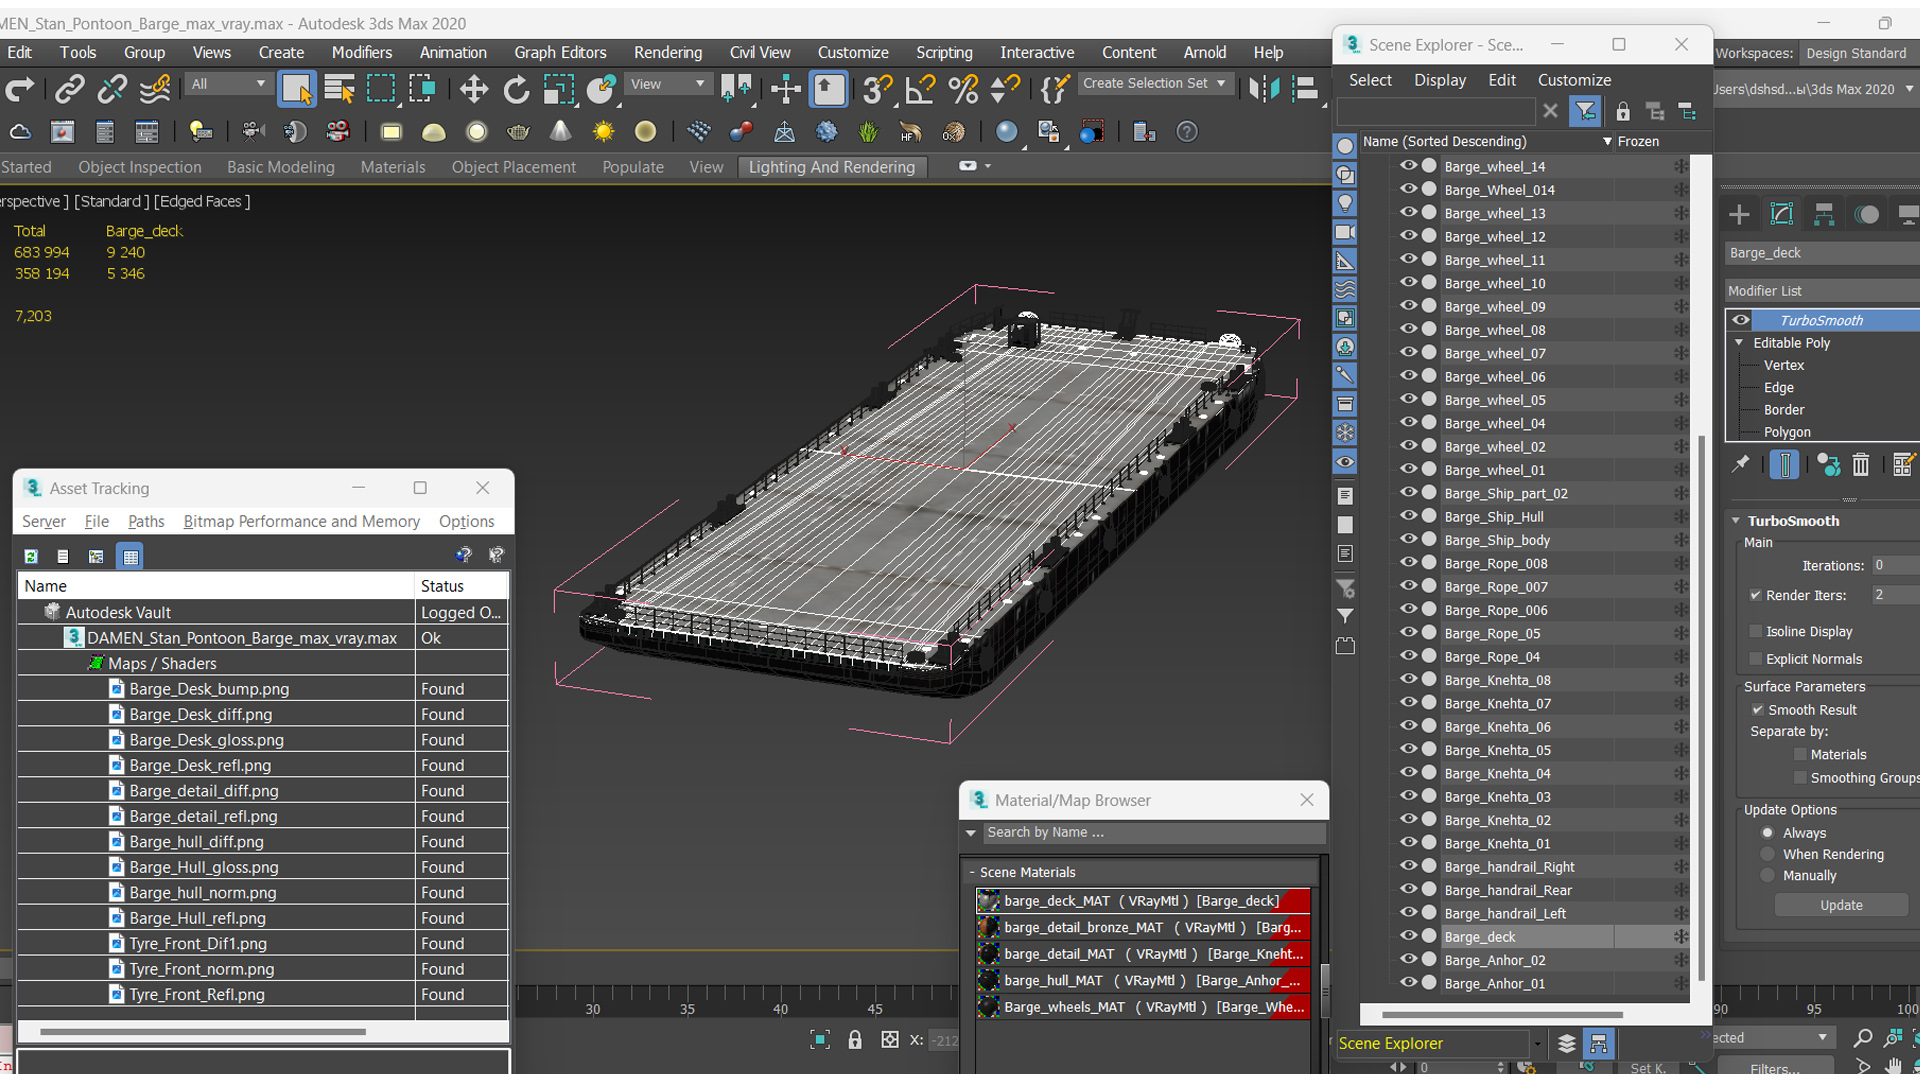
Task: Toggle Percent Snap tool
Action: tap(962, 90)
